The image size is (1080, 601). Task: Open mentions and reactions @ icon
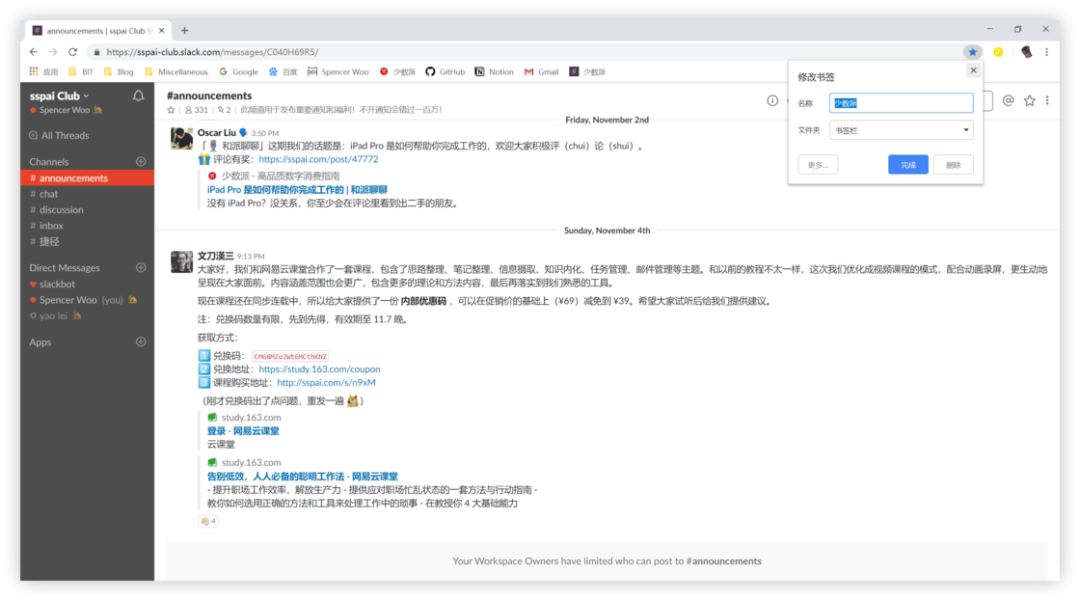[x=1008, y=101]
